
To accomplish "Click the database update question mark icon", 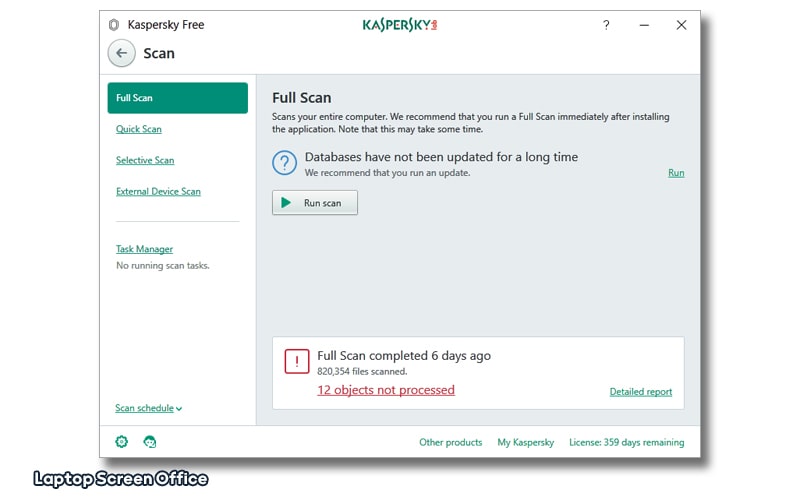I will pyautogui.click(x=284, y=163).
